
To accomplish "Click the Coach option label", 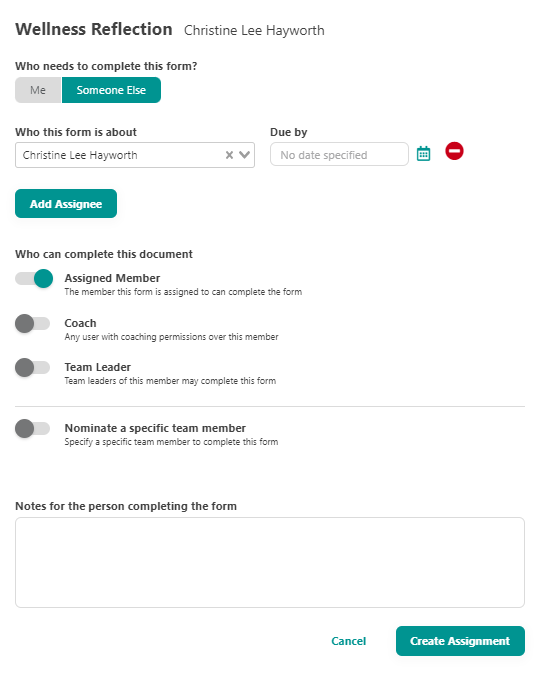I will 80,323.
